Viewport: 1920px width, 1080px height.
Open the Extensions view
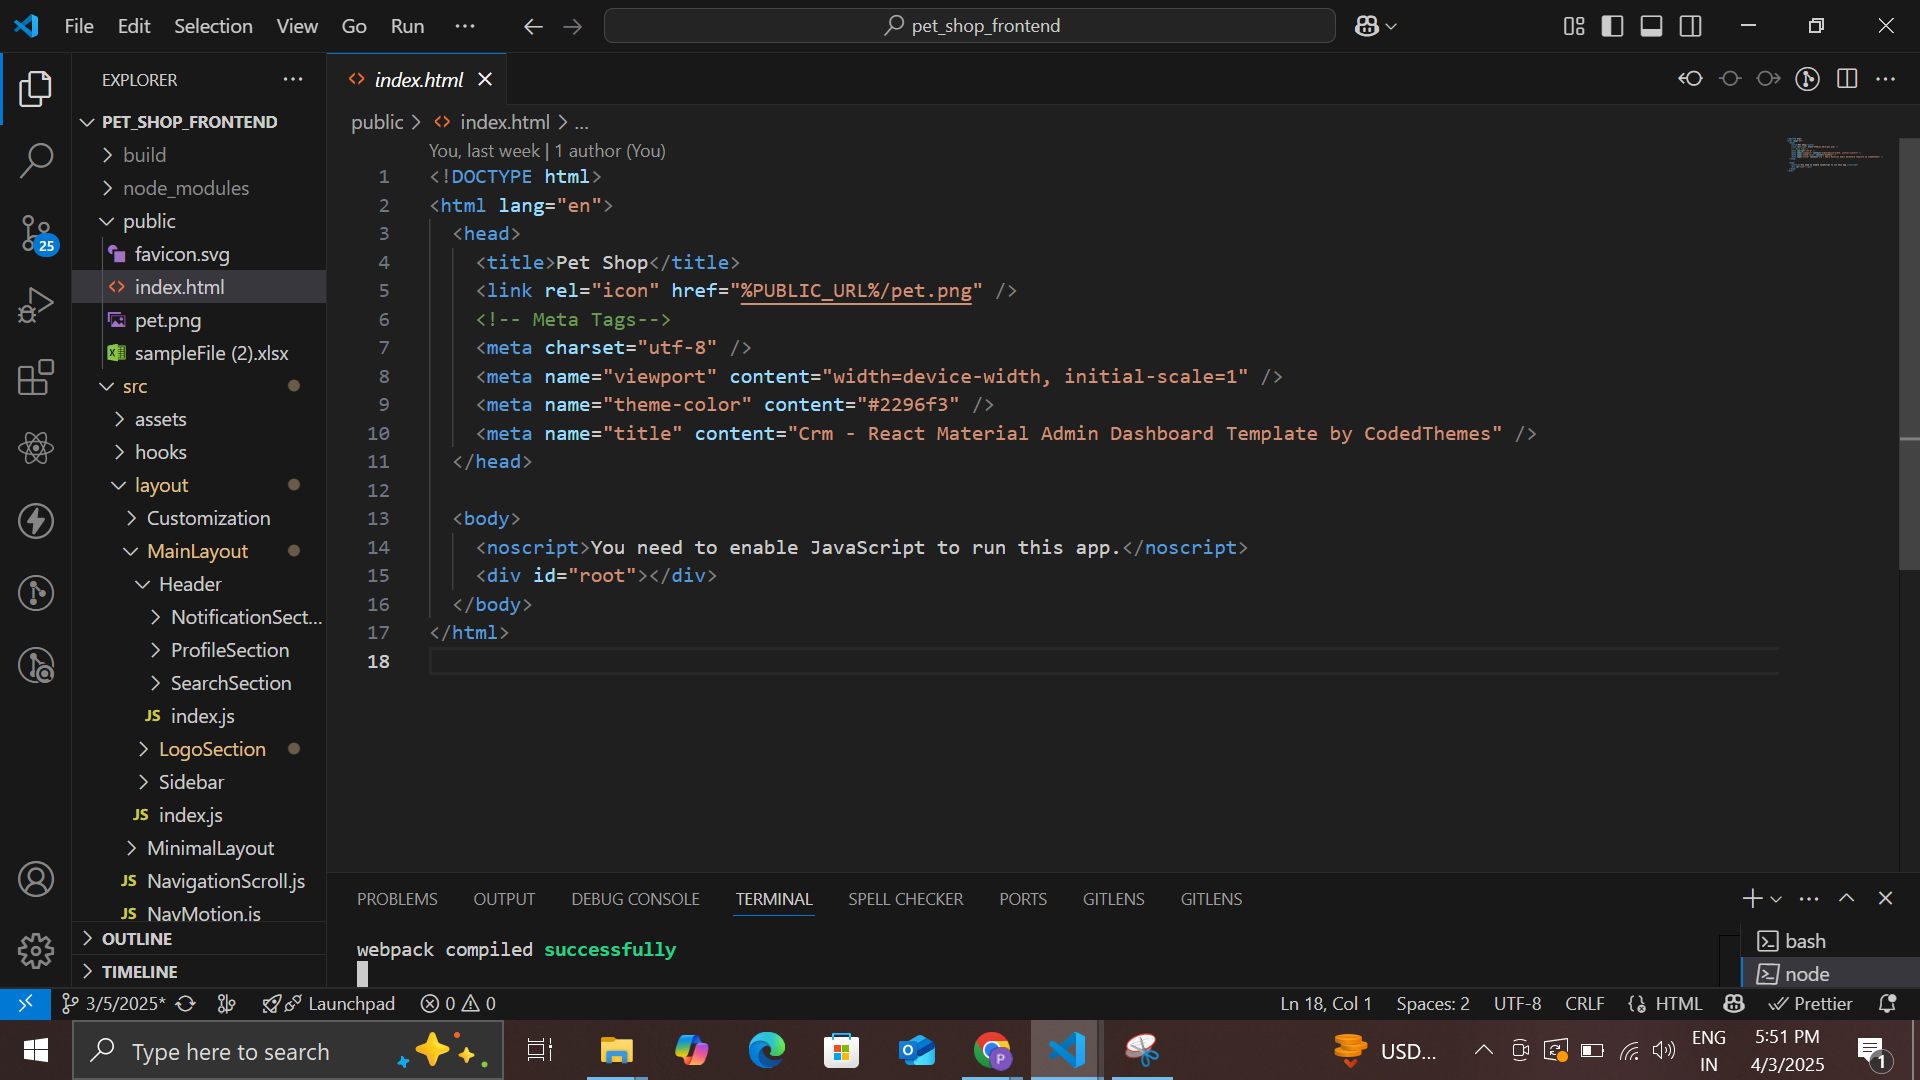[36, 378]
